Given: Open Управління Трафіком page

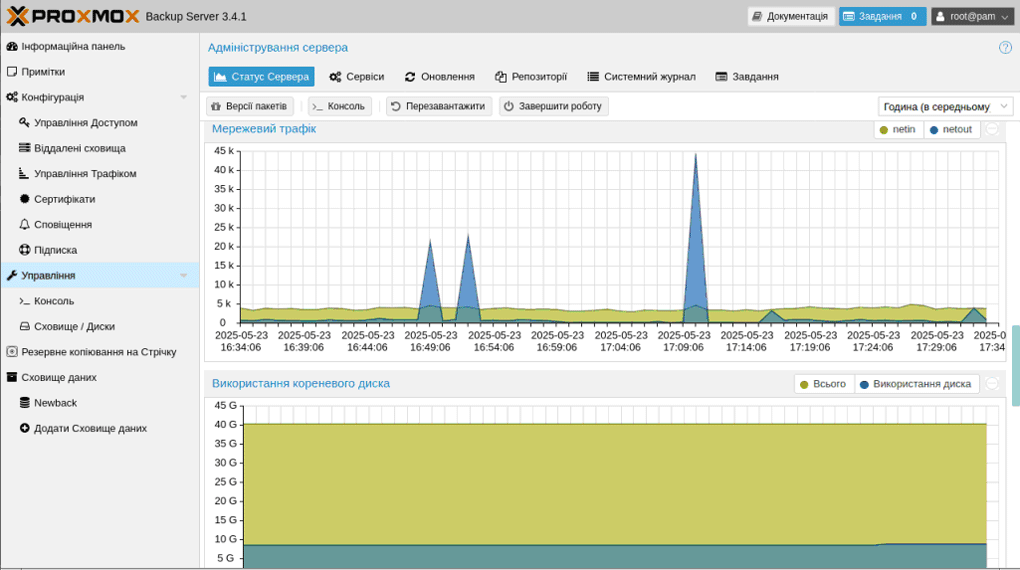Looking at the screenshot, I should (x=84, y=174).
